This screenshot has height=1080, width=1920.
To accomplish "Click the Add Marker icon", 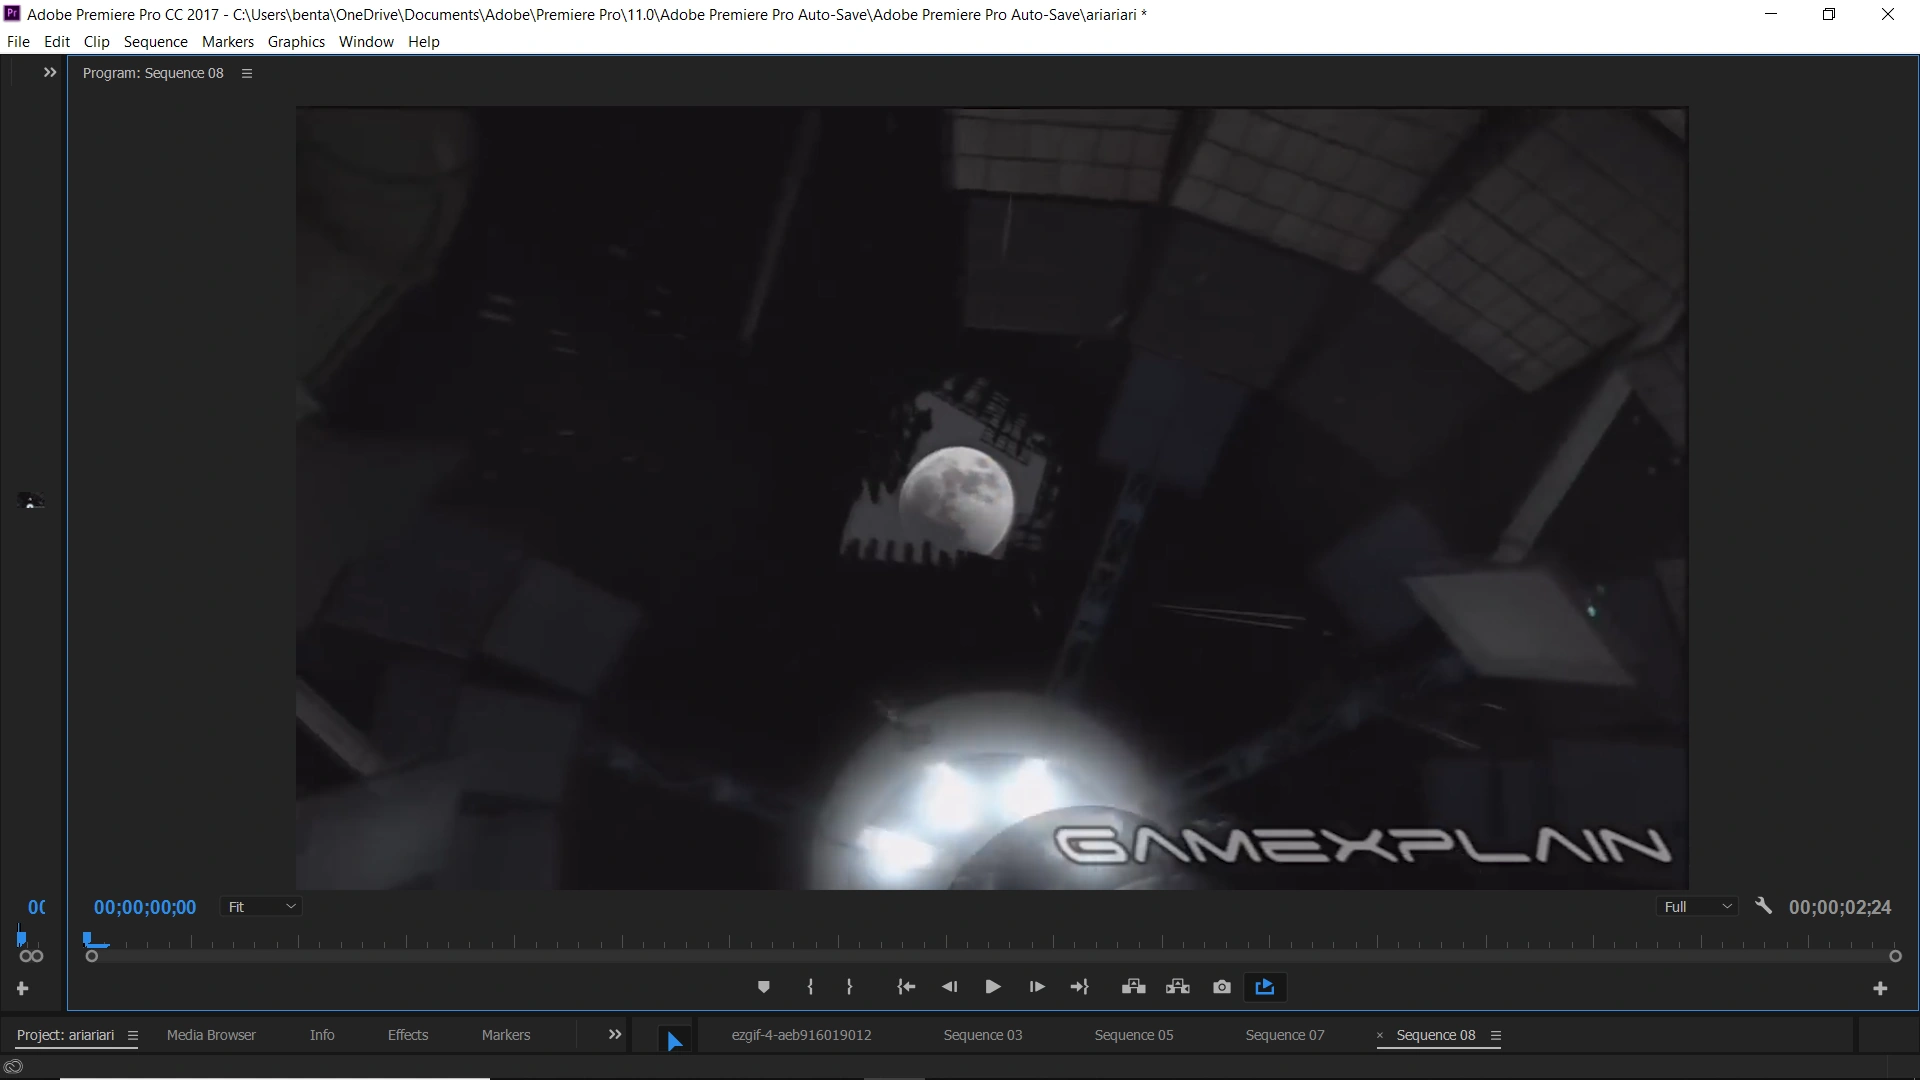I will [x=763, y=987].
